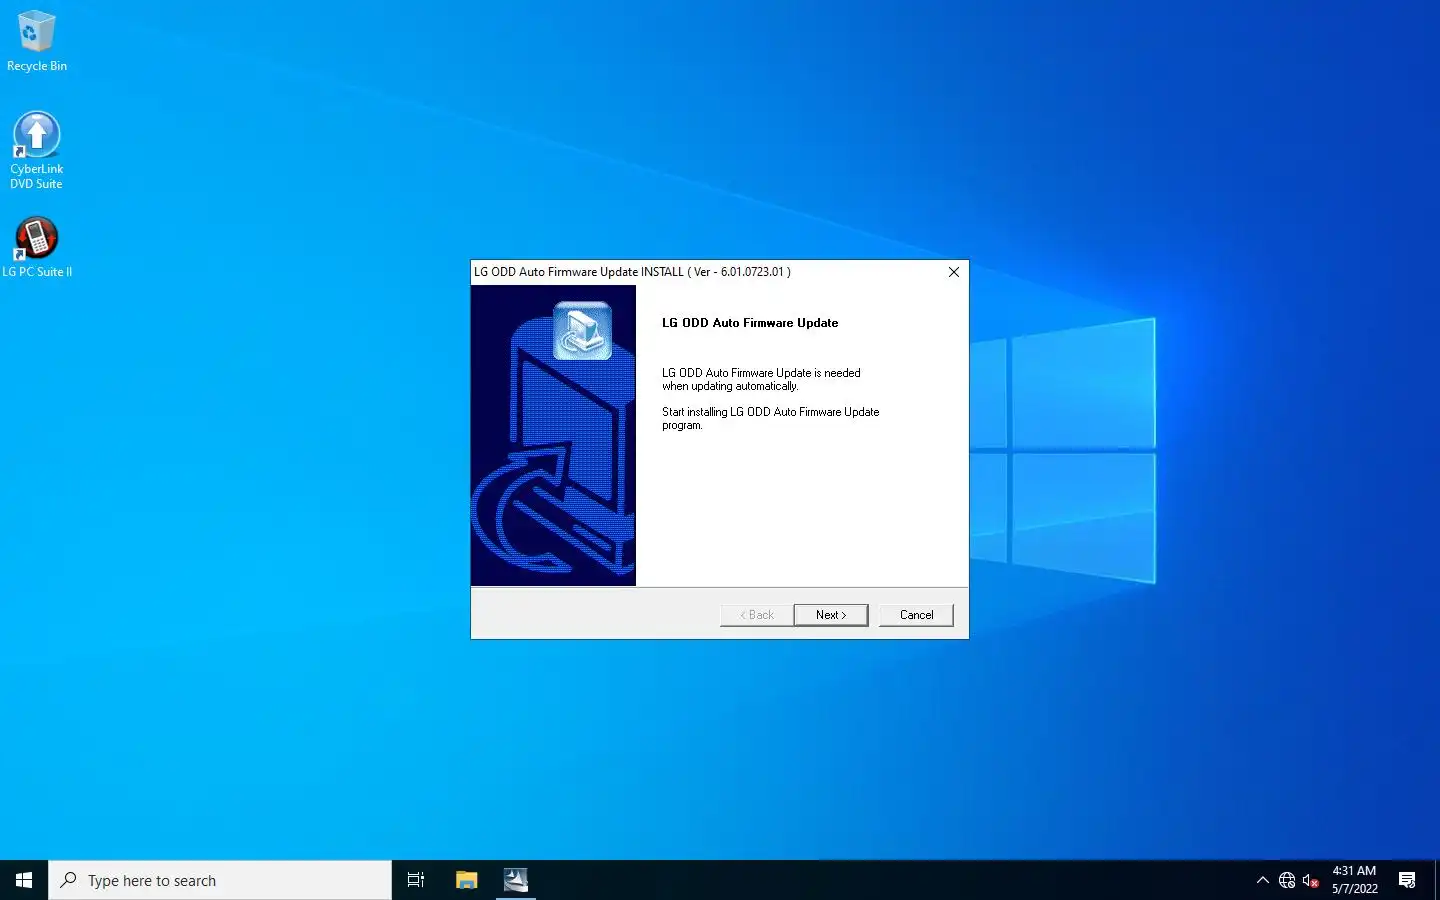Viewport: 1440px width, 900px height.
Task: Click text 'Start installing LG ODD Auto Firmware Update'
Action: click(770, 412)
